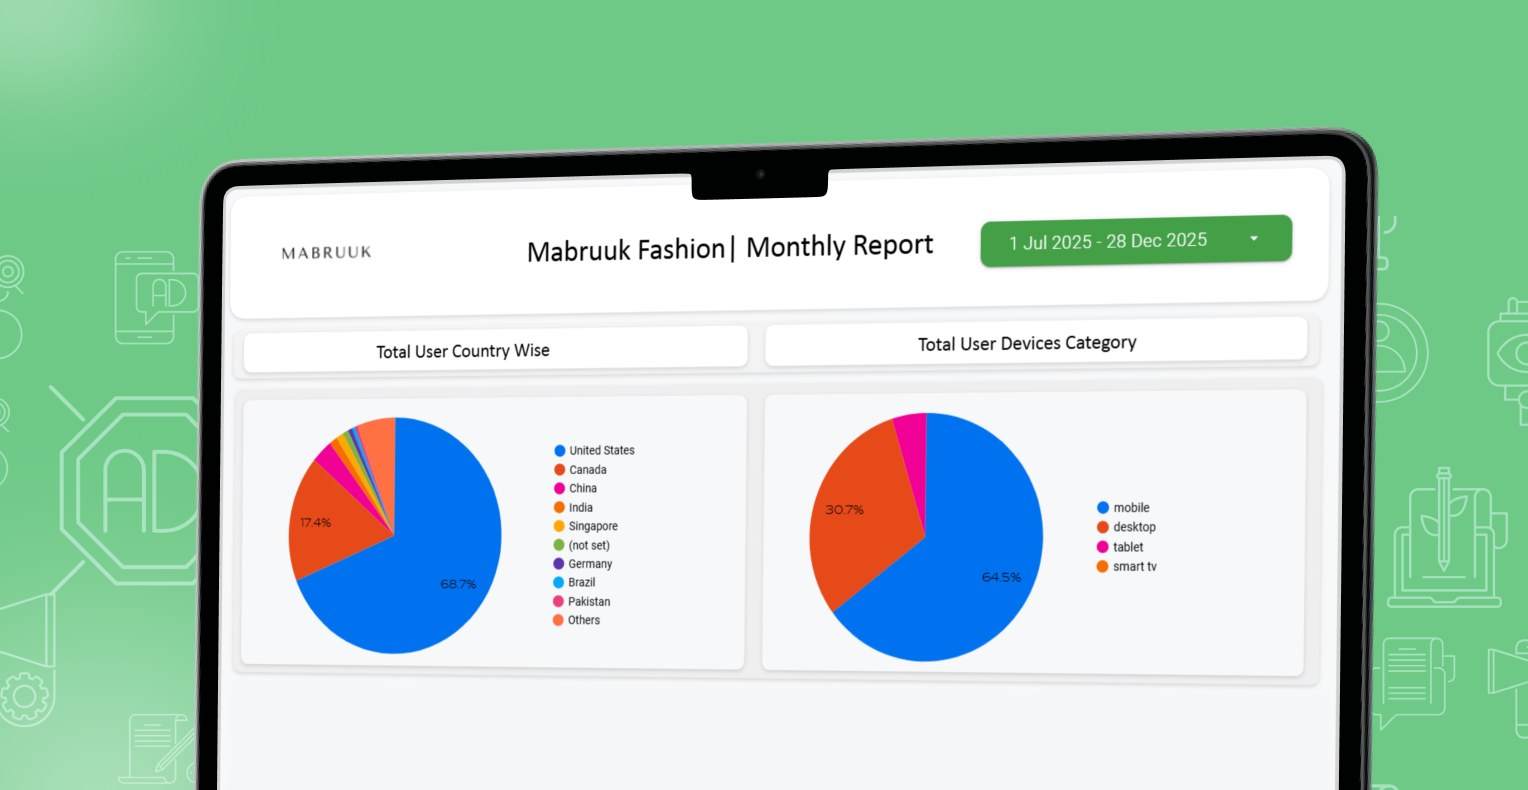The image size is (1528, 790).
Task: Select Germany in the country legend
Action: pos(590,564)
